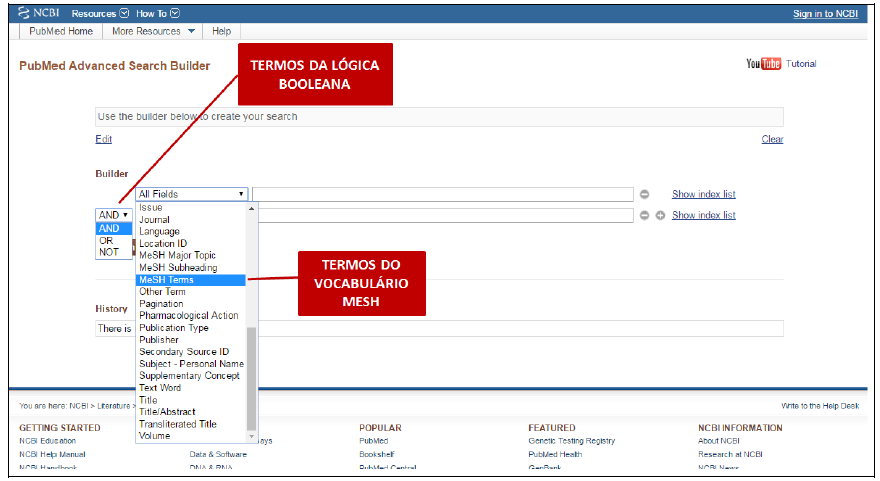The image size is (880, 481).
Task: Open Research at NCBI footer link
Action: tap(730, 455)
